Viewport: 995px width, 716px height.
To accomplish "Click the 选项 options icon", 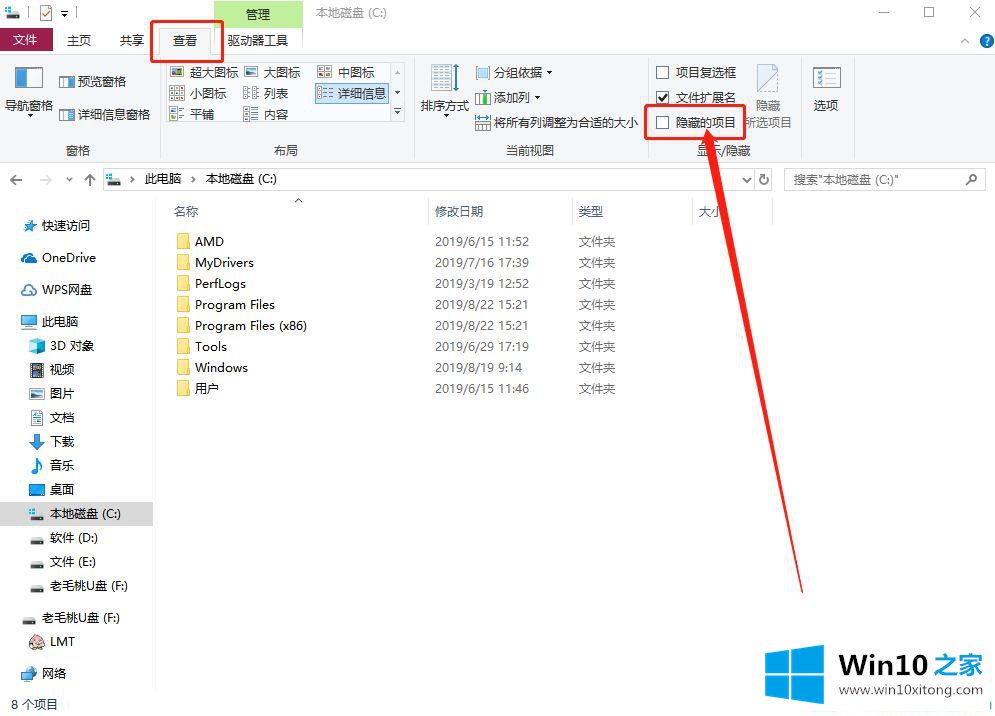I will click(825, 88).
